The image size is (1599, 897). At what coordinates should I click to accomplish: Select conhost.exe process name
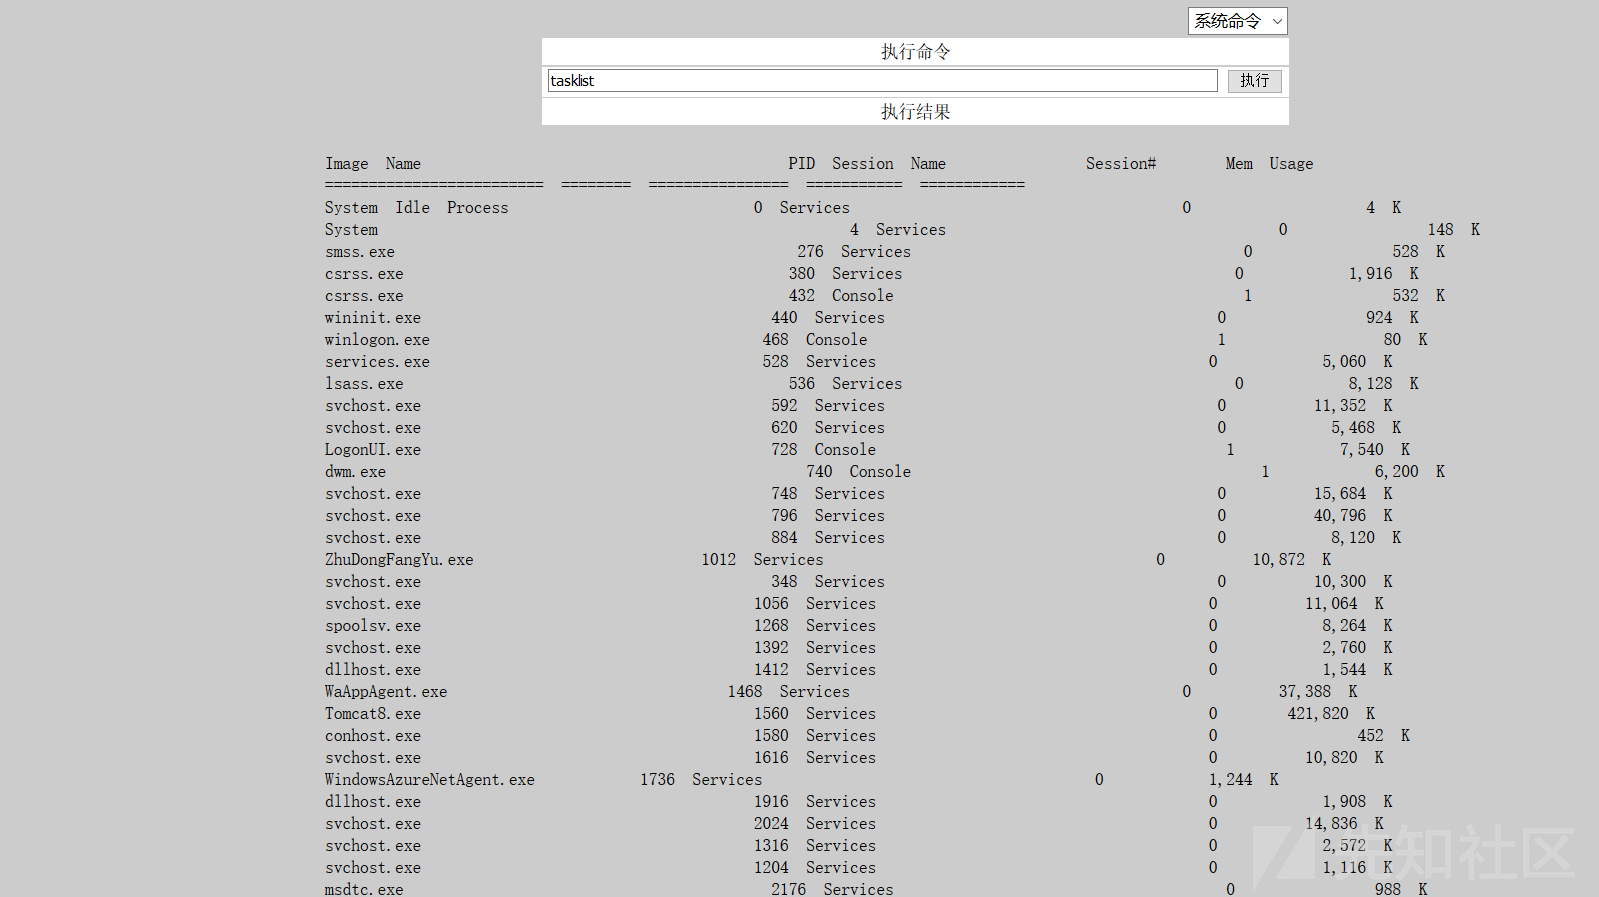pyautogui.click(x=373, y=736)
